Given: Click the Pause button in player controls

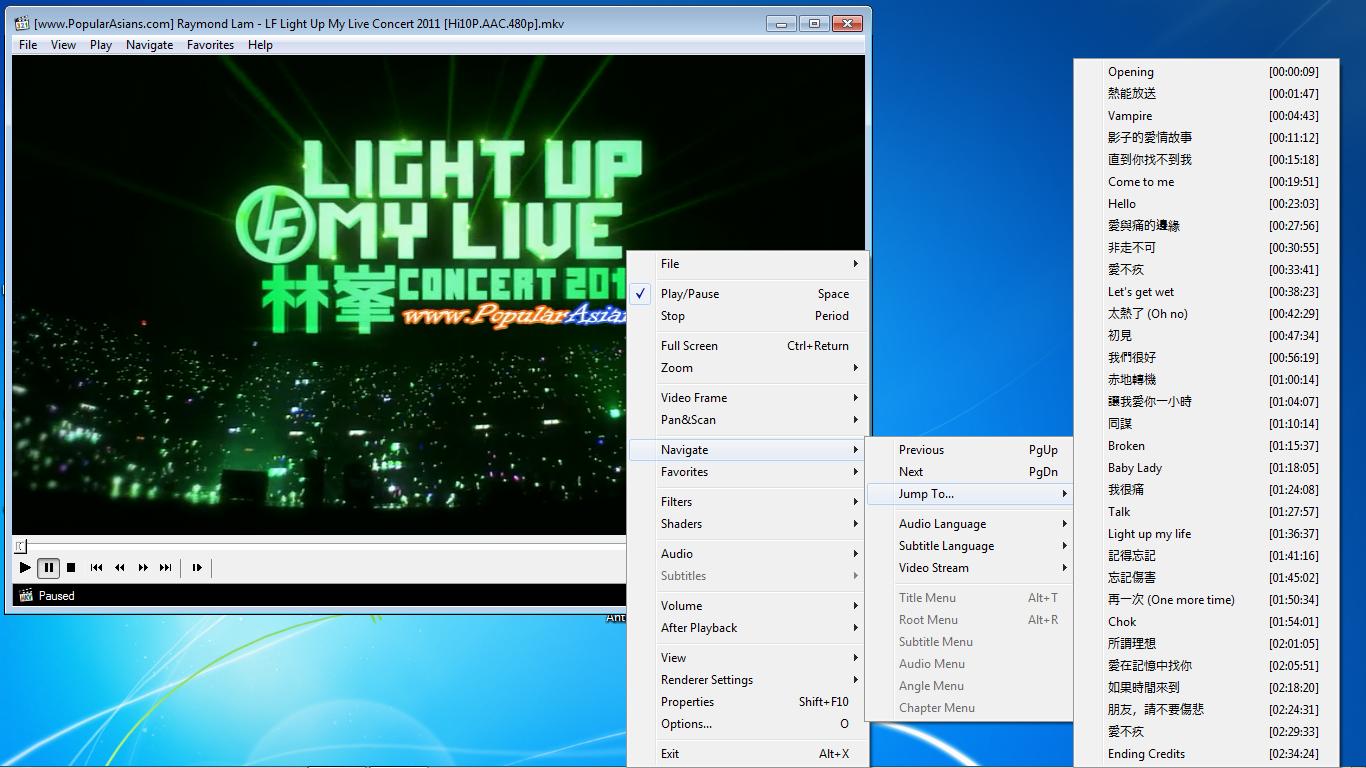Looking at the screenshot, I should tap(49, 568).
